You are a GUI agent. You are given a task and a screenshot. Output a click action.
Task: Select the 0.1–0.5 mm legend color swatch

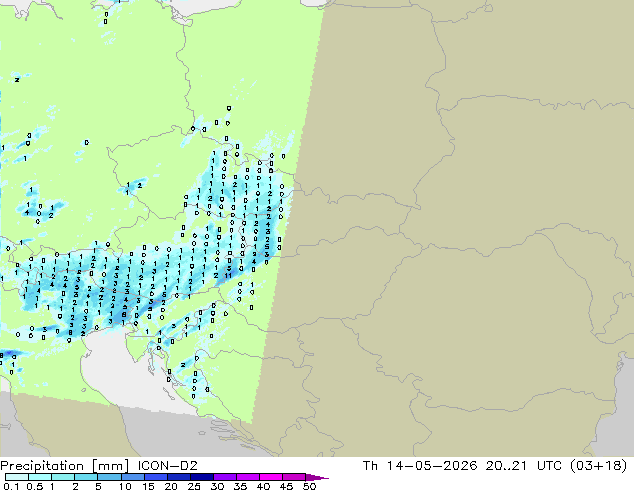tap(17, 477)
